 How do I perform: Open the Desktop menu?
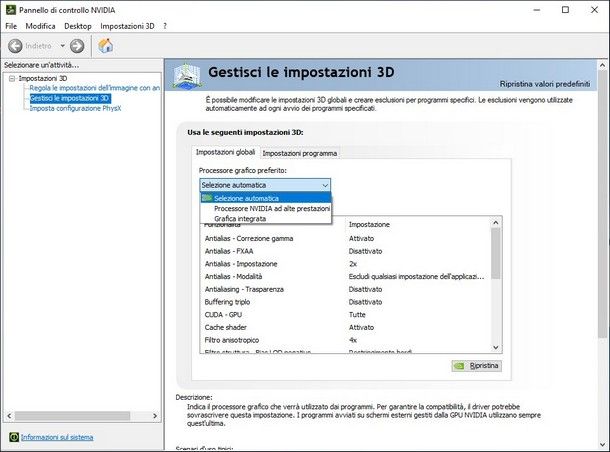coord(78,26)
